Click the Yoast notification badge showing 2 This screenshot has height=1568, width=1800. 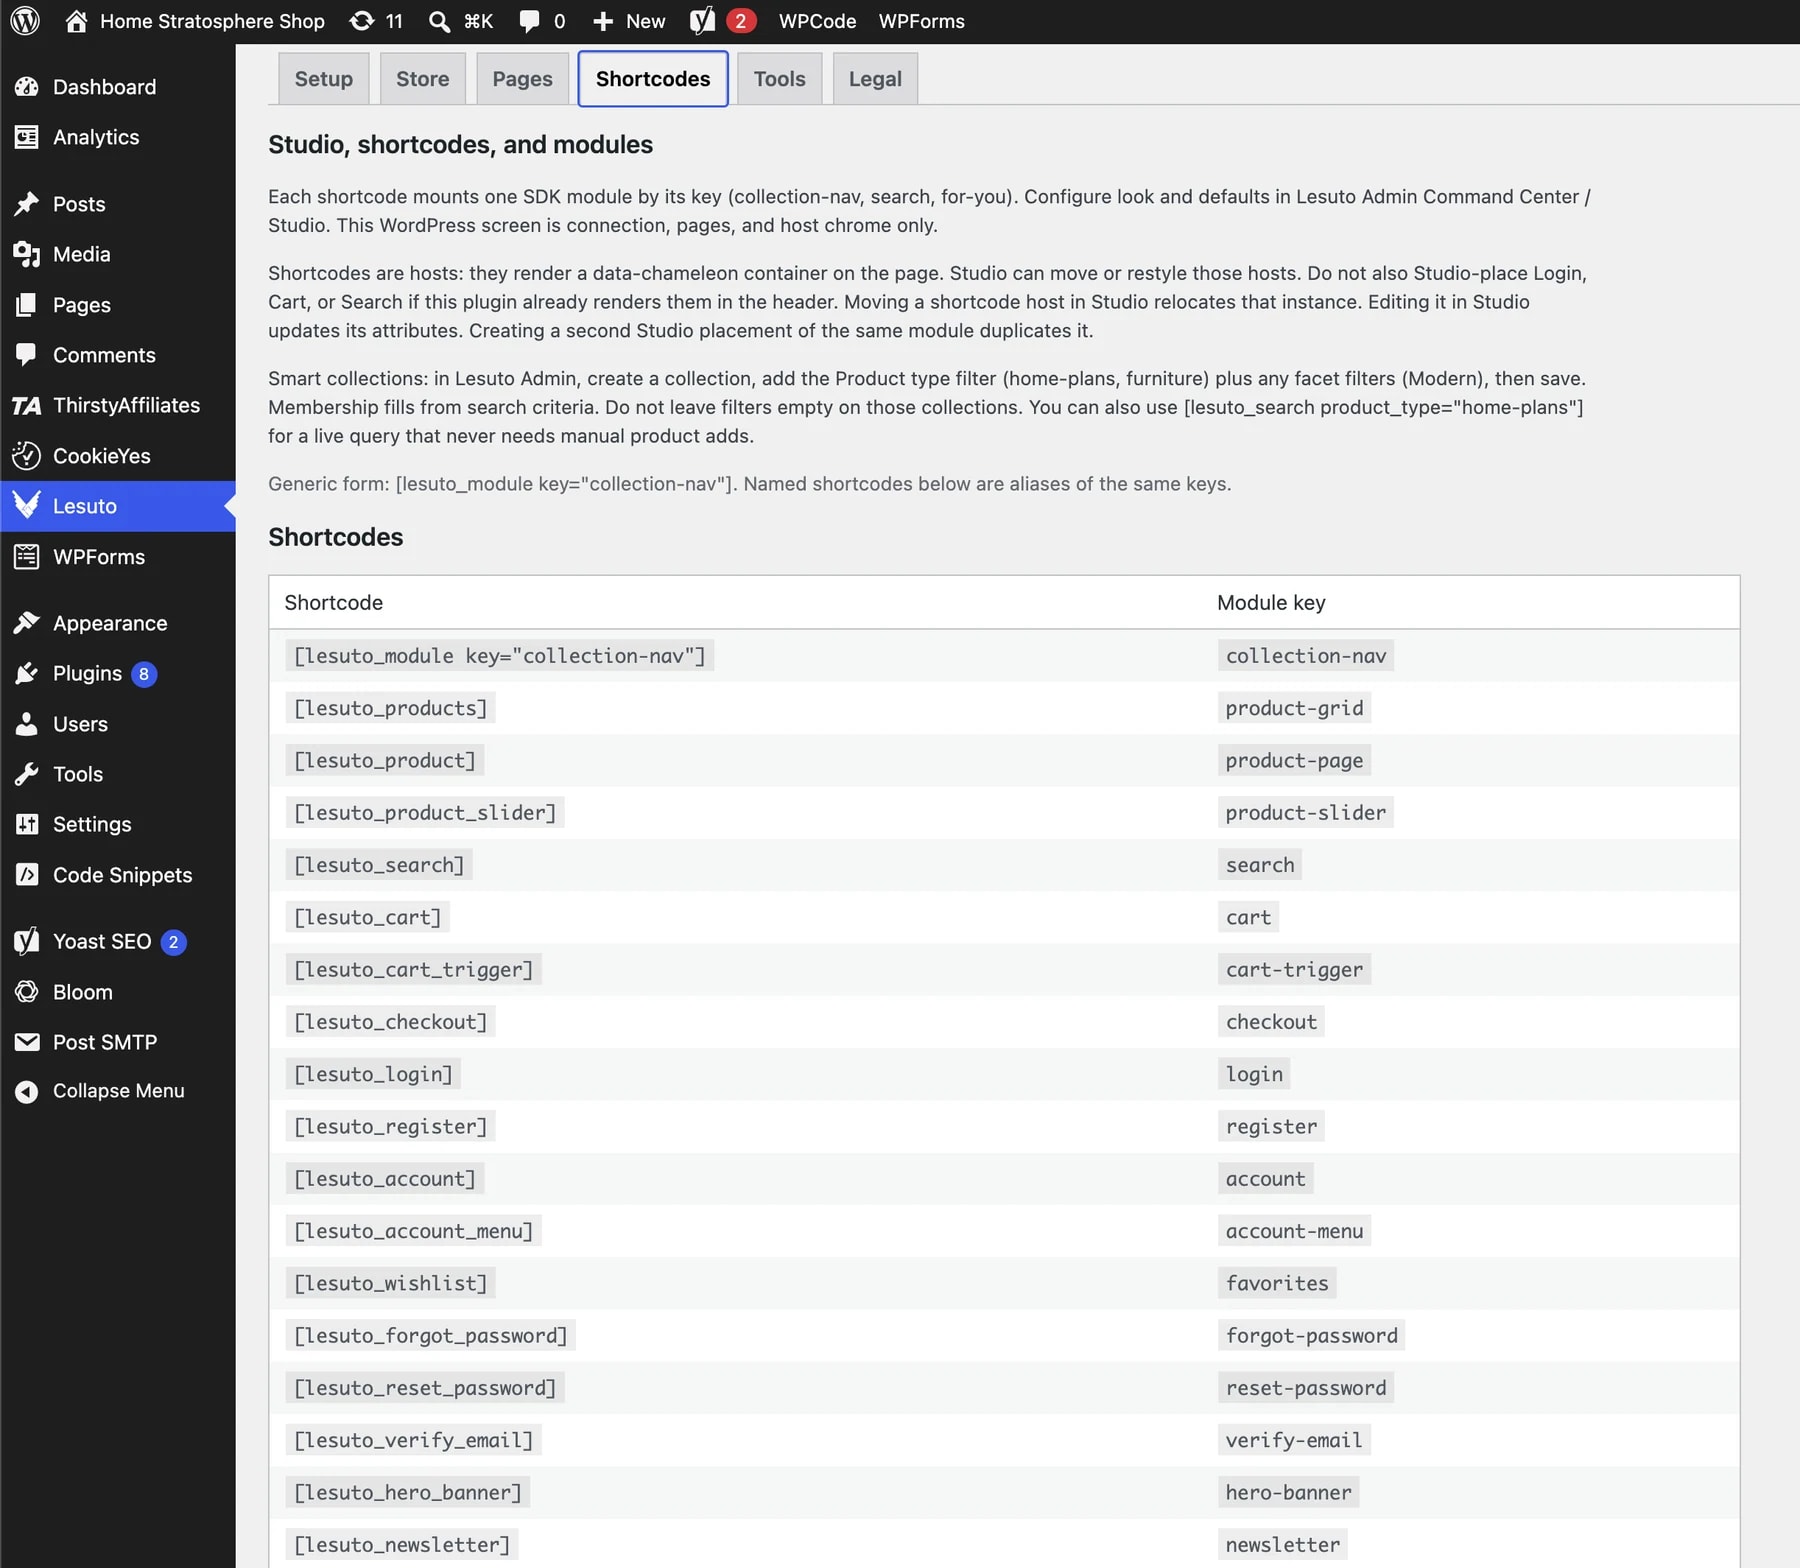click(x=740, y=21)
